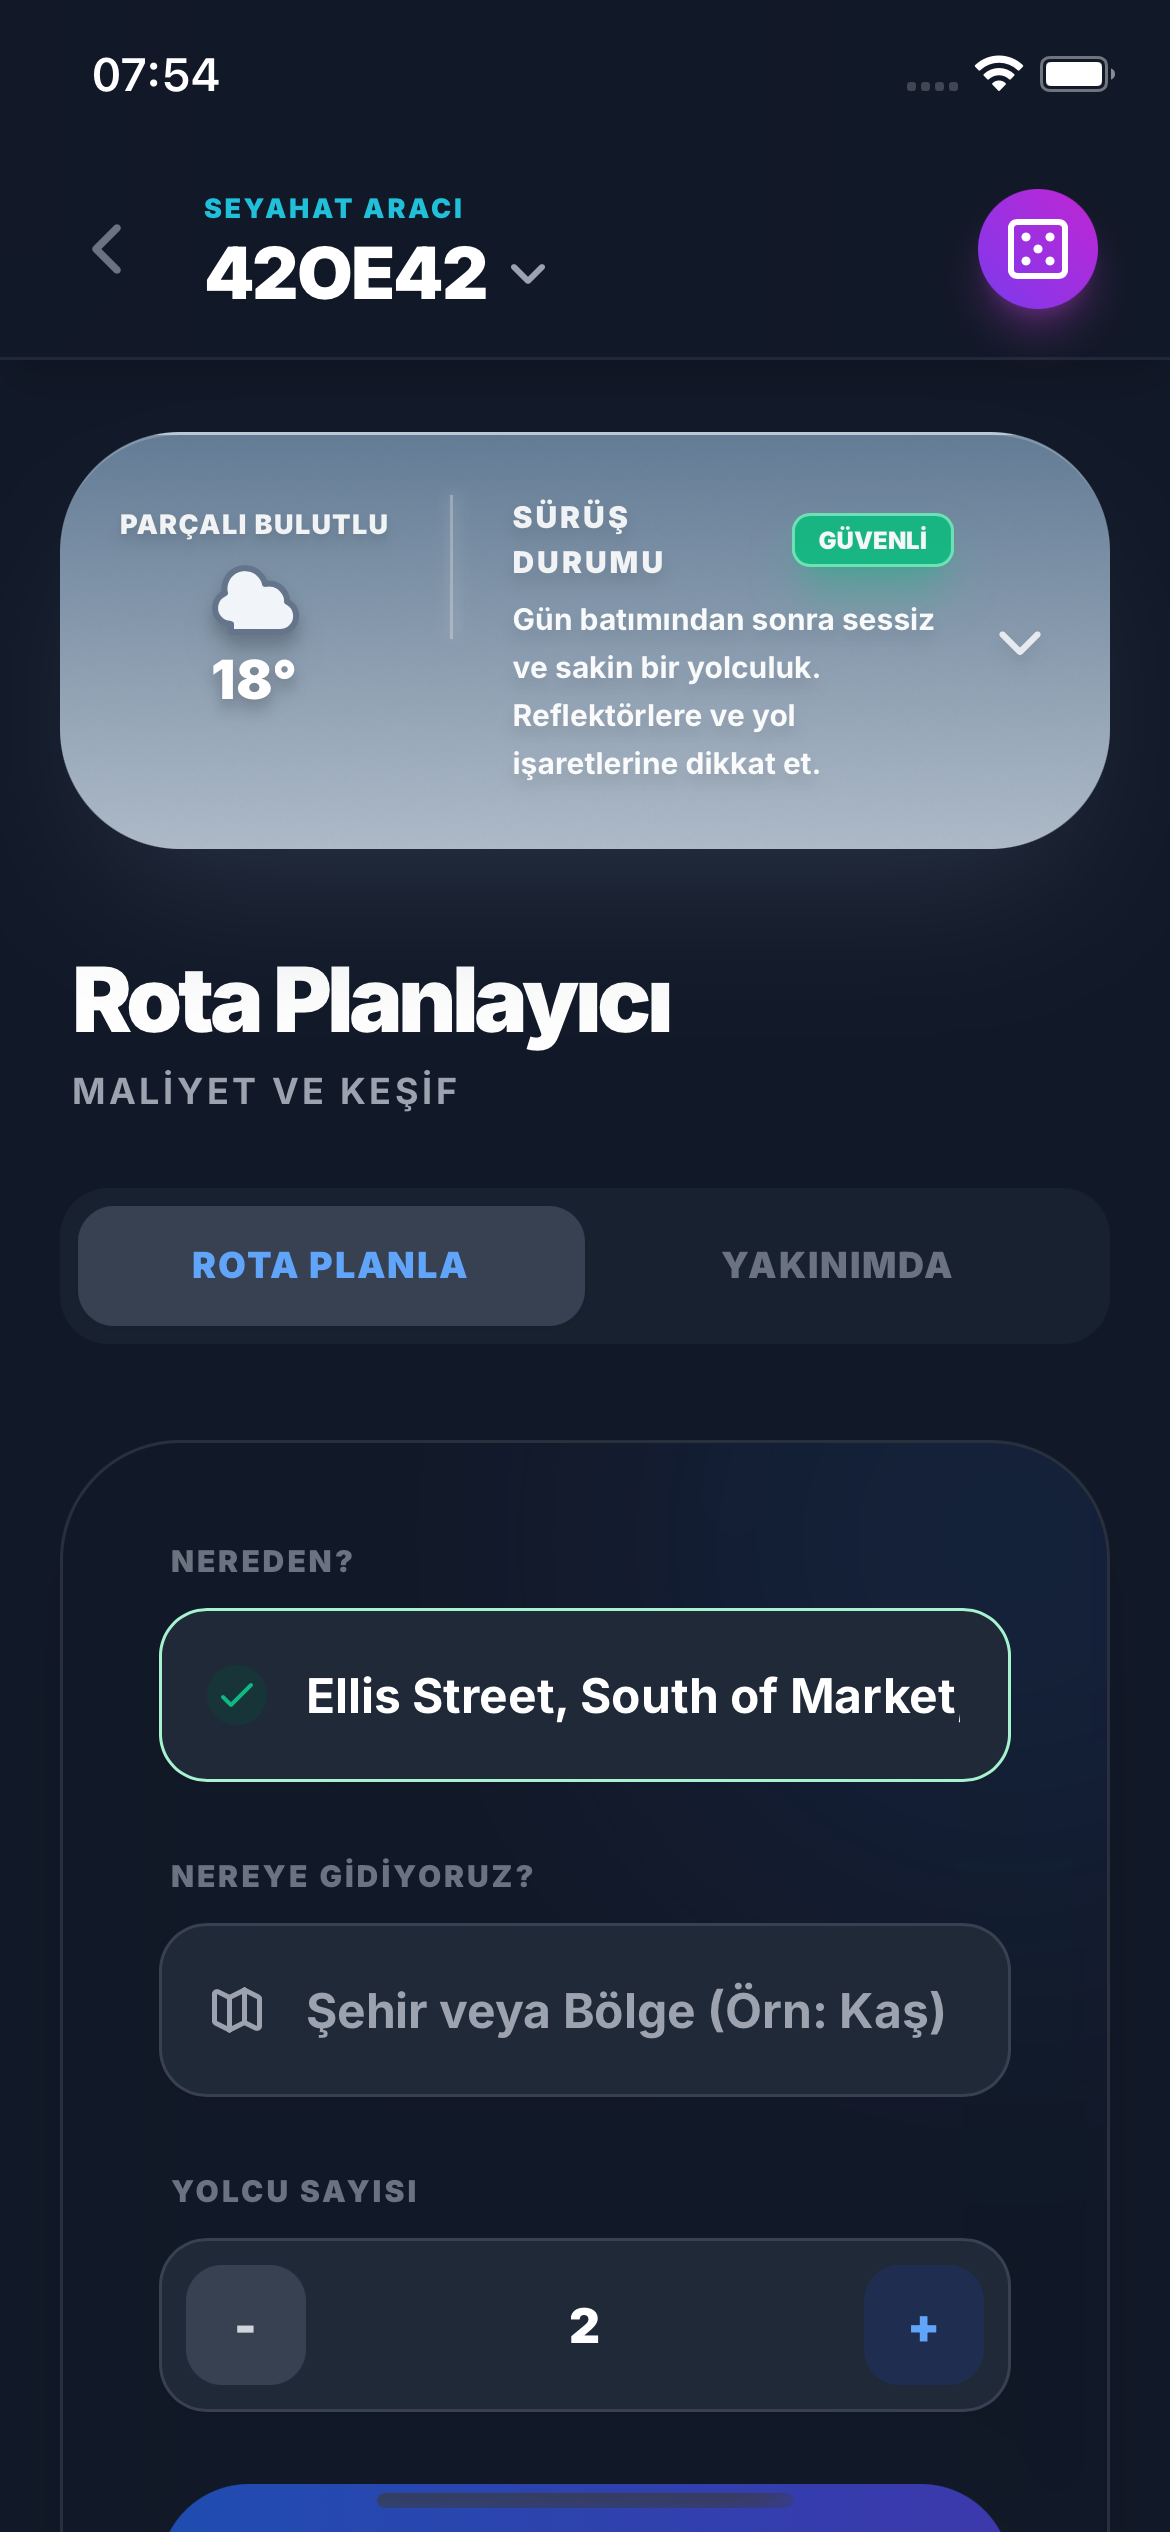Viewport: 1170px width, 2532px height.
Task: Tap the map icon in destination field
Action: coord(237,2010)
